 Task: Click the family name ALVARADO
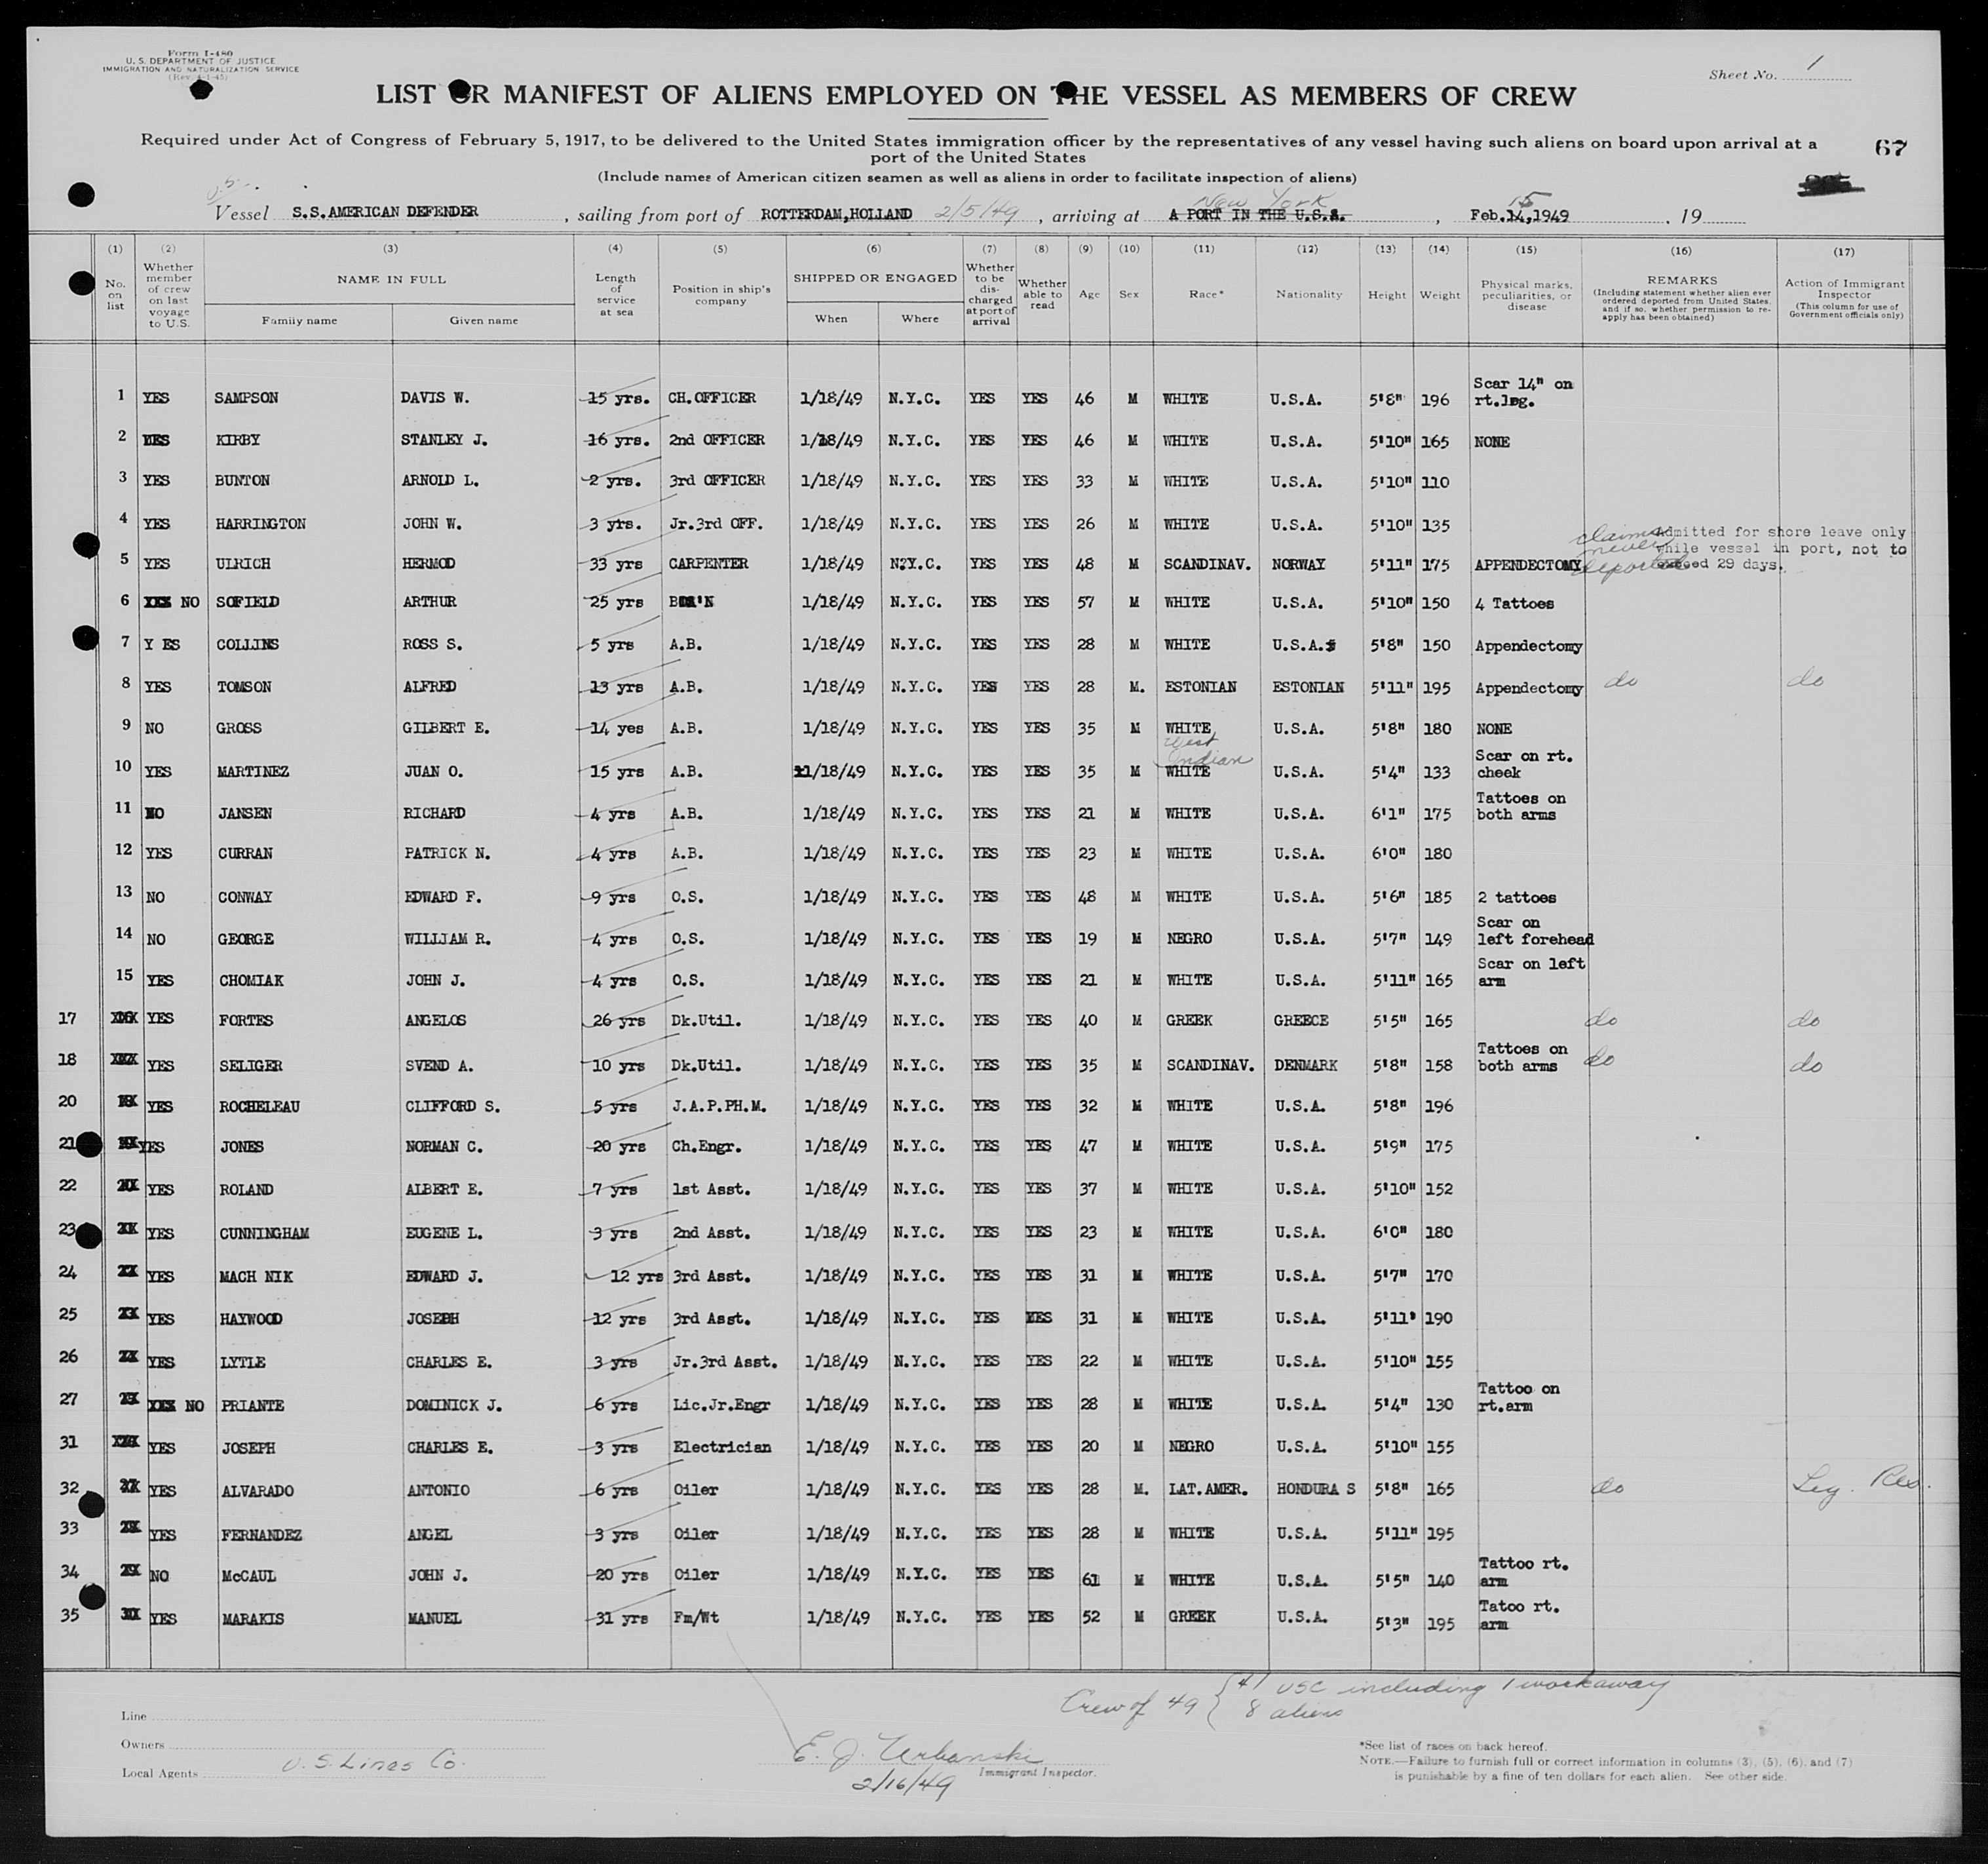258,1491
